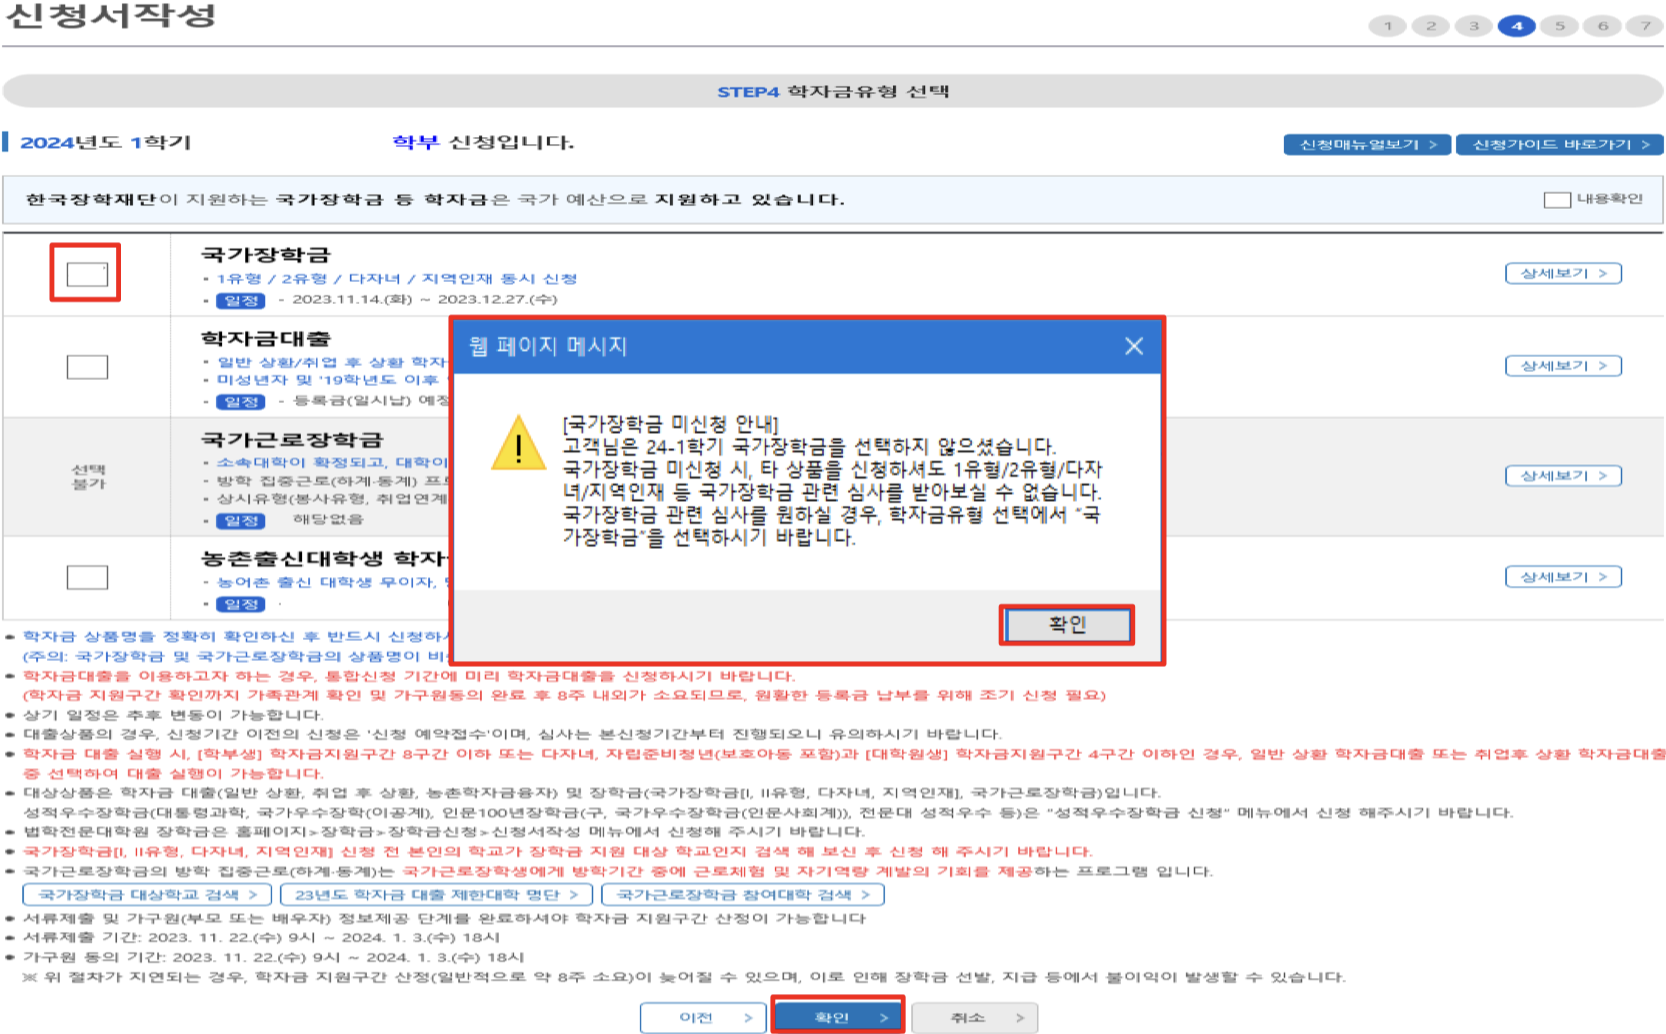Dismiss the popup with its 확인 button

[1066, 623]
